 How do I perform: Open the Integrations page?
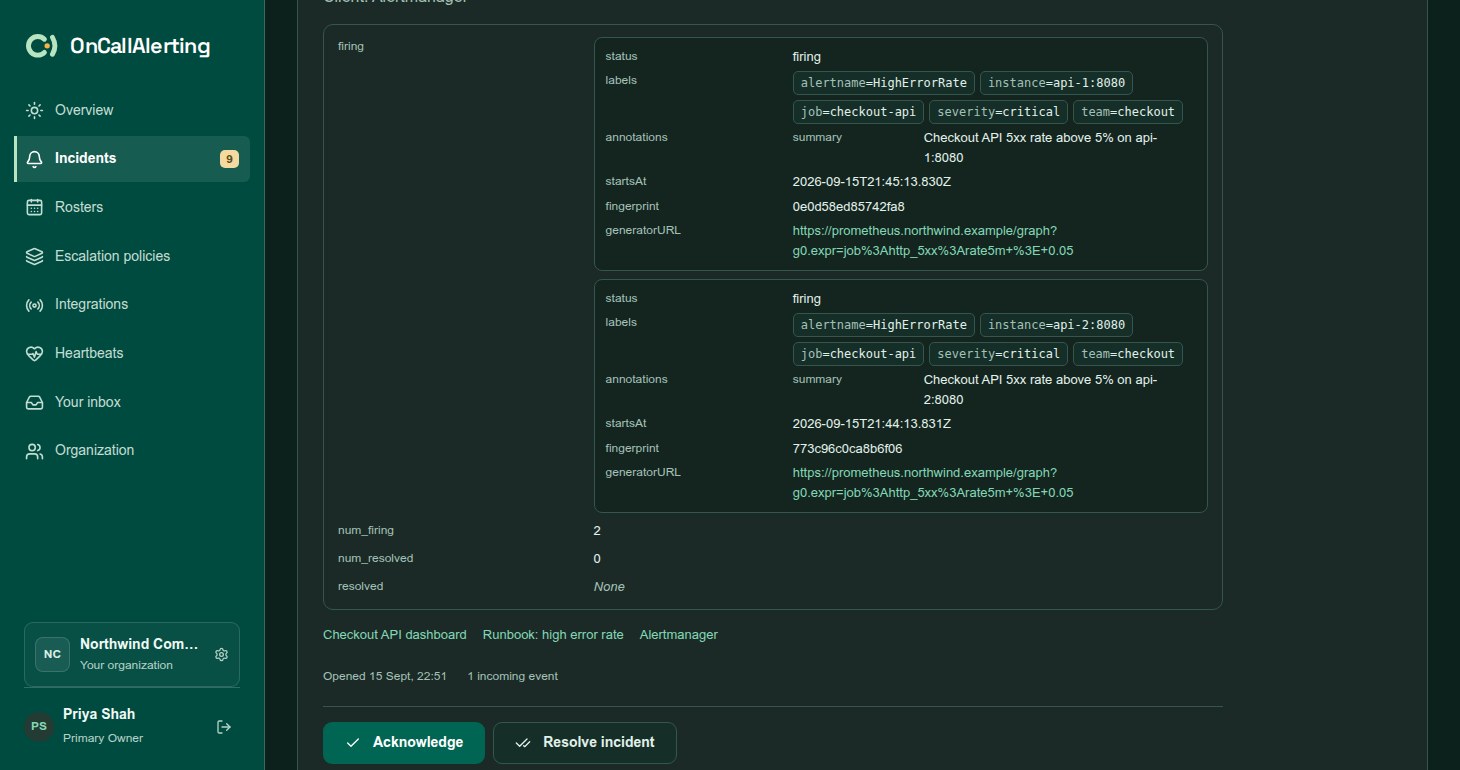click(x=132, y=304)
